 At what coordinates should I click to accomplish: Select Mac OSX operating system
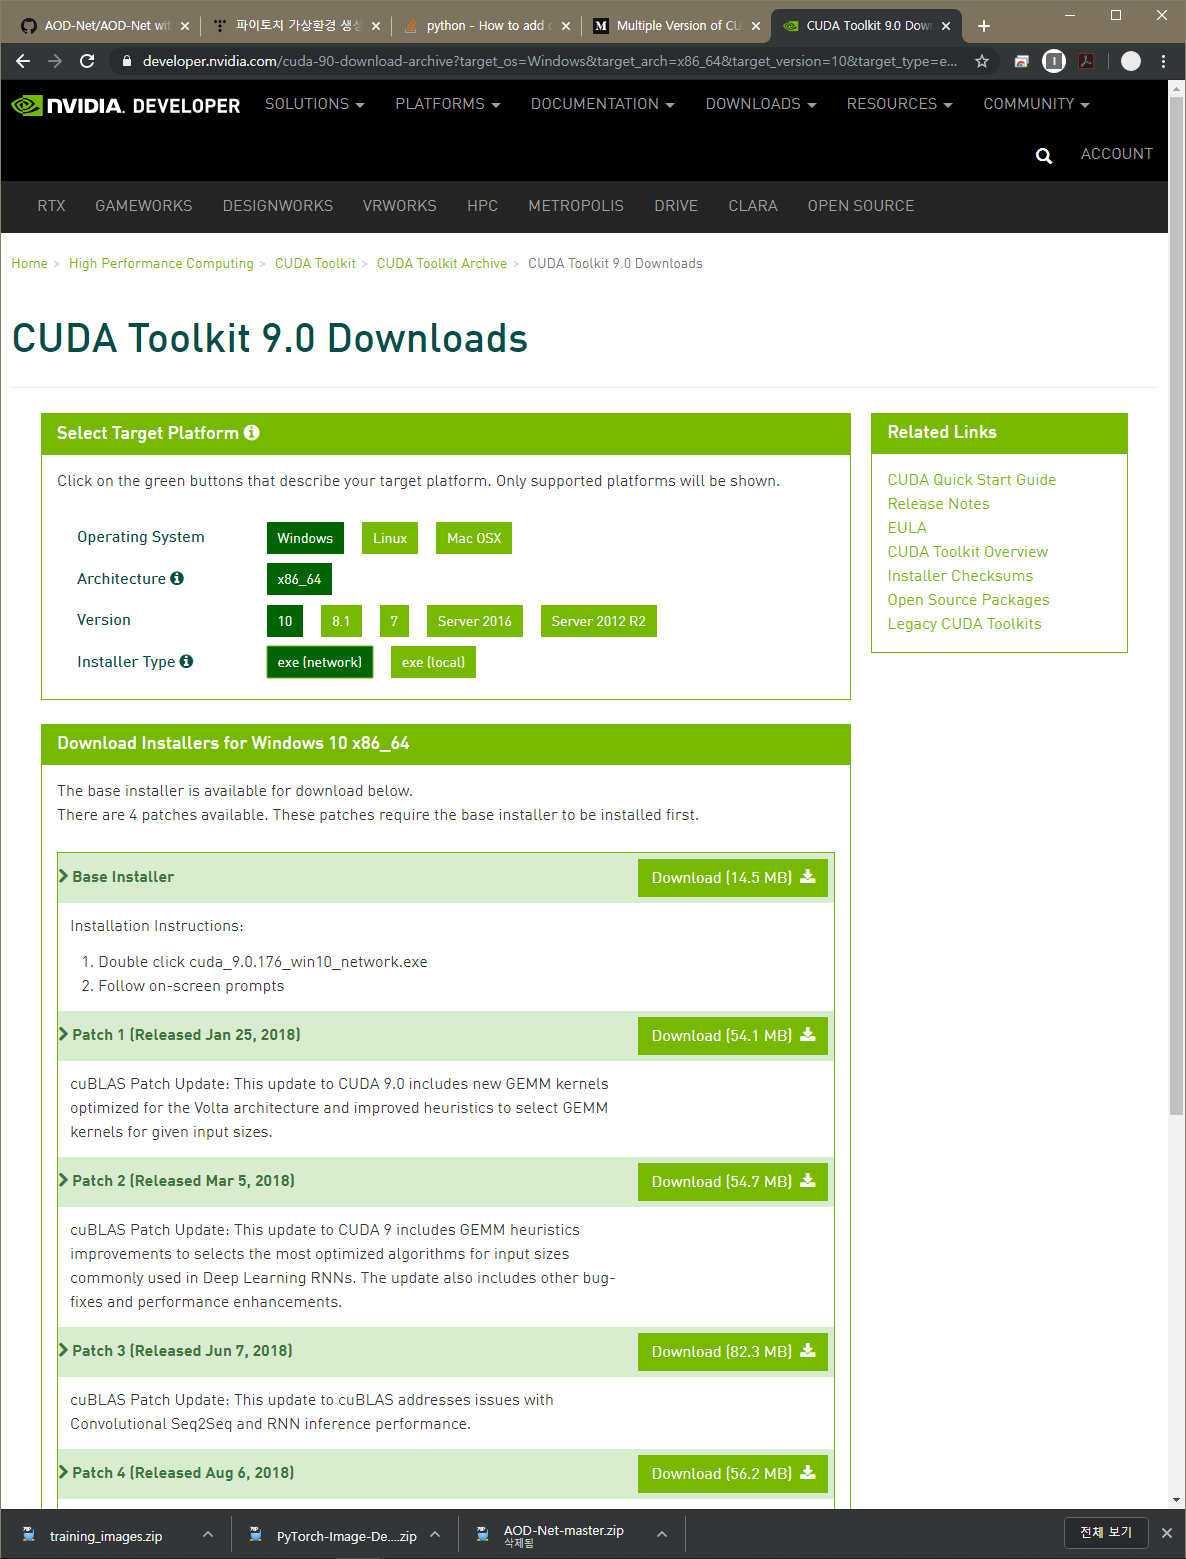pyautogui.click(x=474, y=538)
